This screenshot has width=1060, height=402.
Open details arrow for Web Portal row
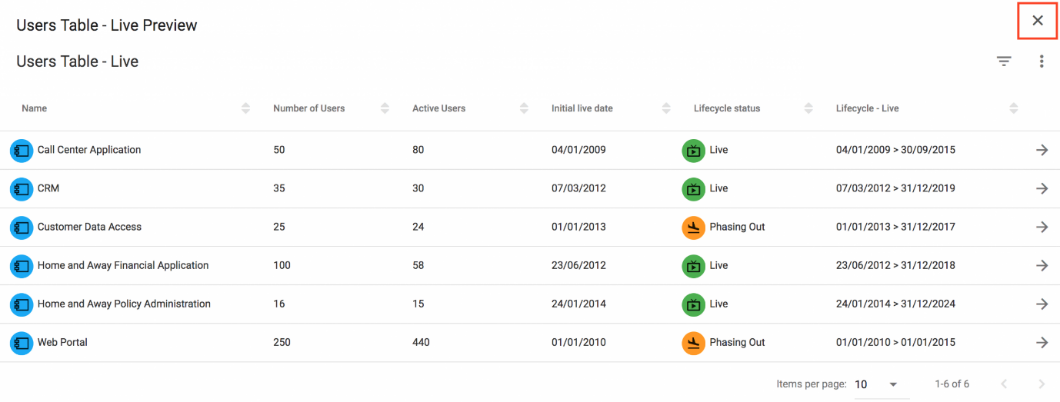tap(1042, 343)
